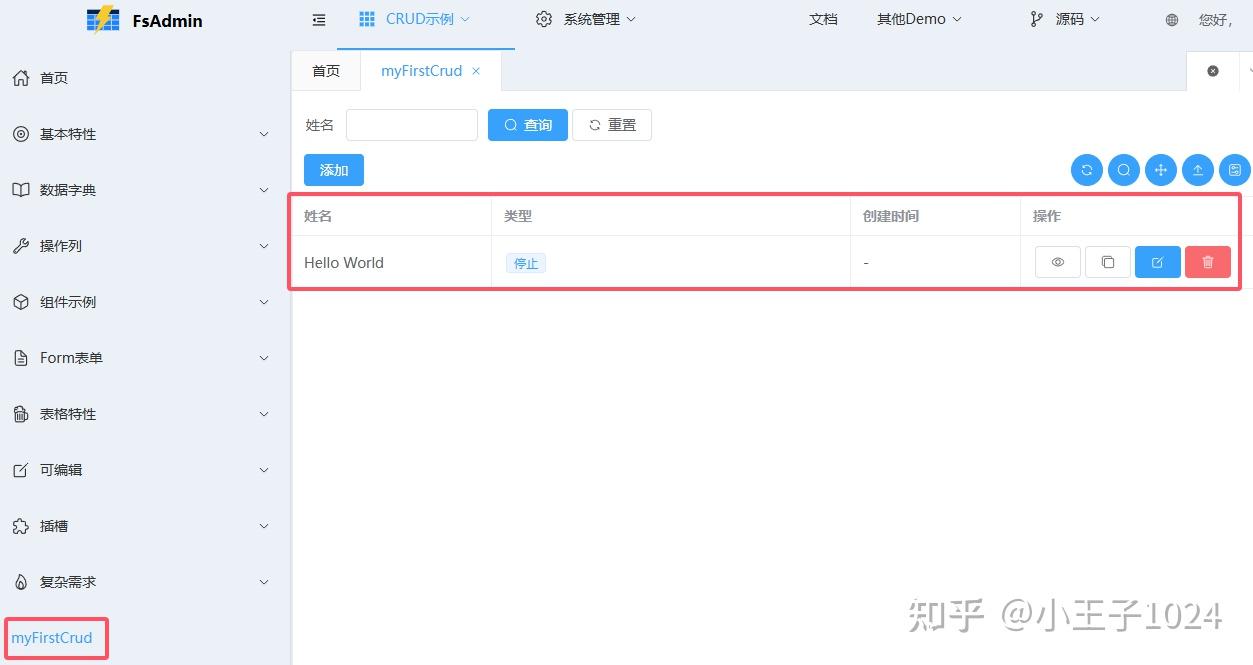Delete the Hello World record
This screenshot has height=665, width=1253.
[x=1207, y=261]
